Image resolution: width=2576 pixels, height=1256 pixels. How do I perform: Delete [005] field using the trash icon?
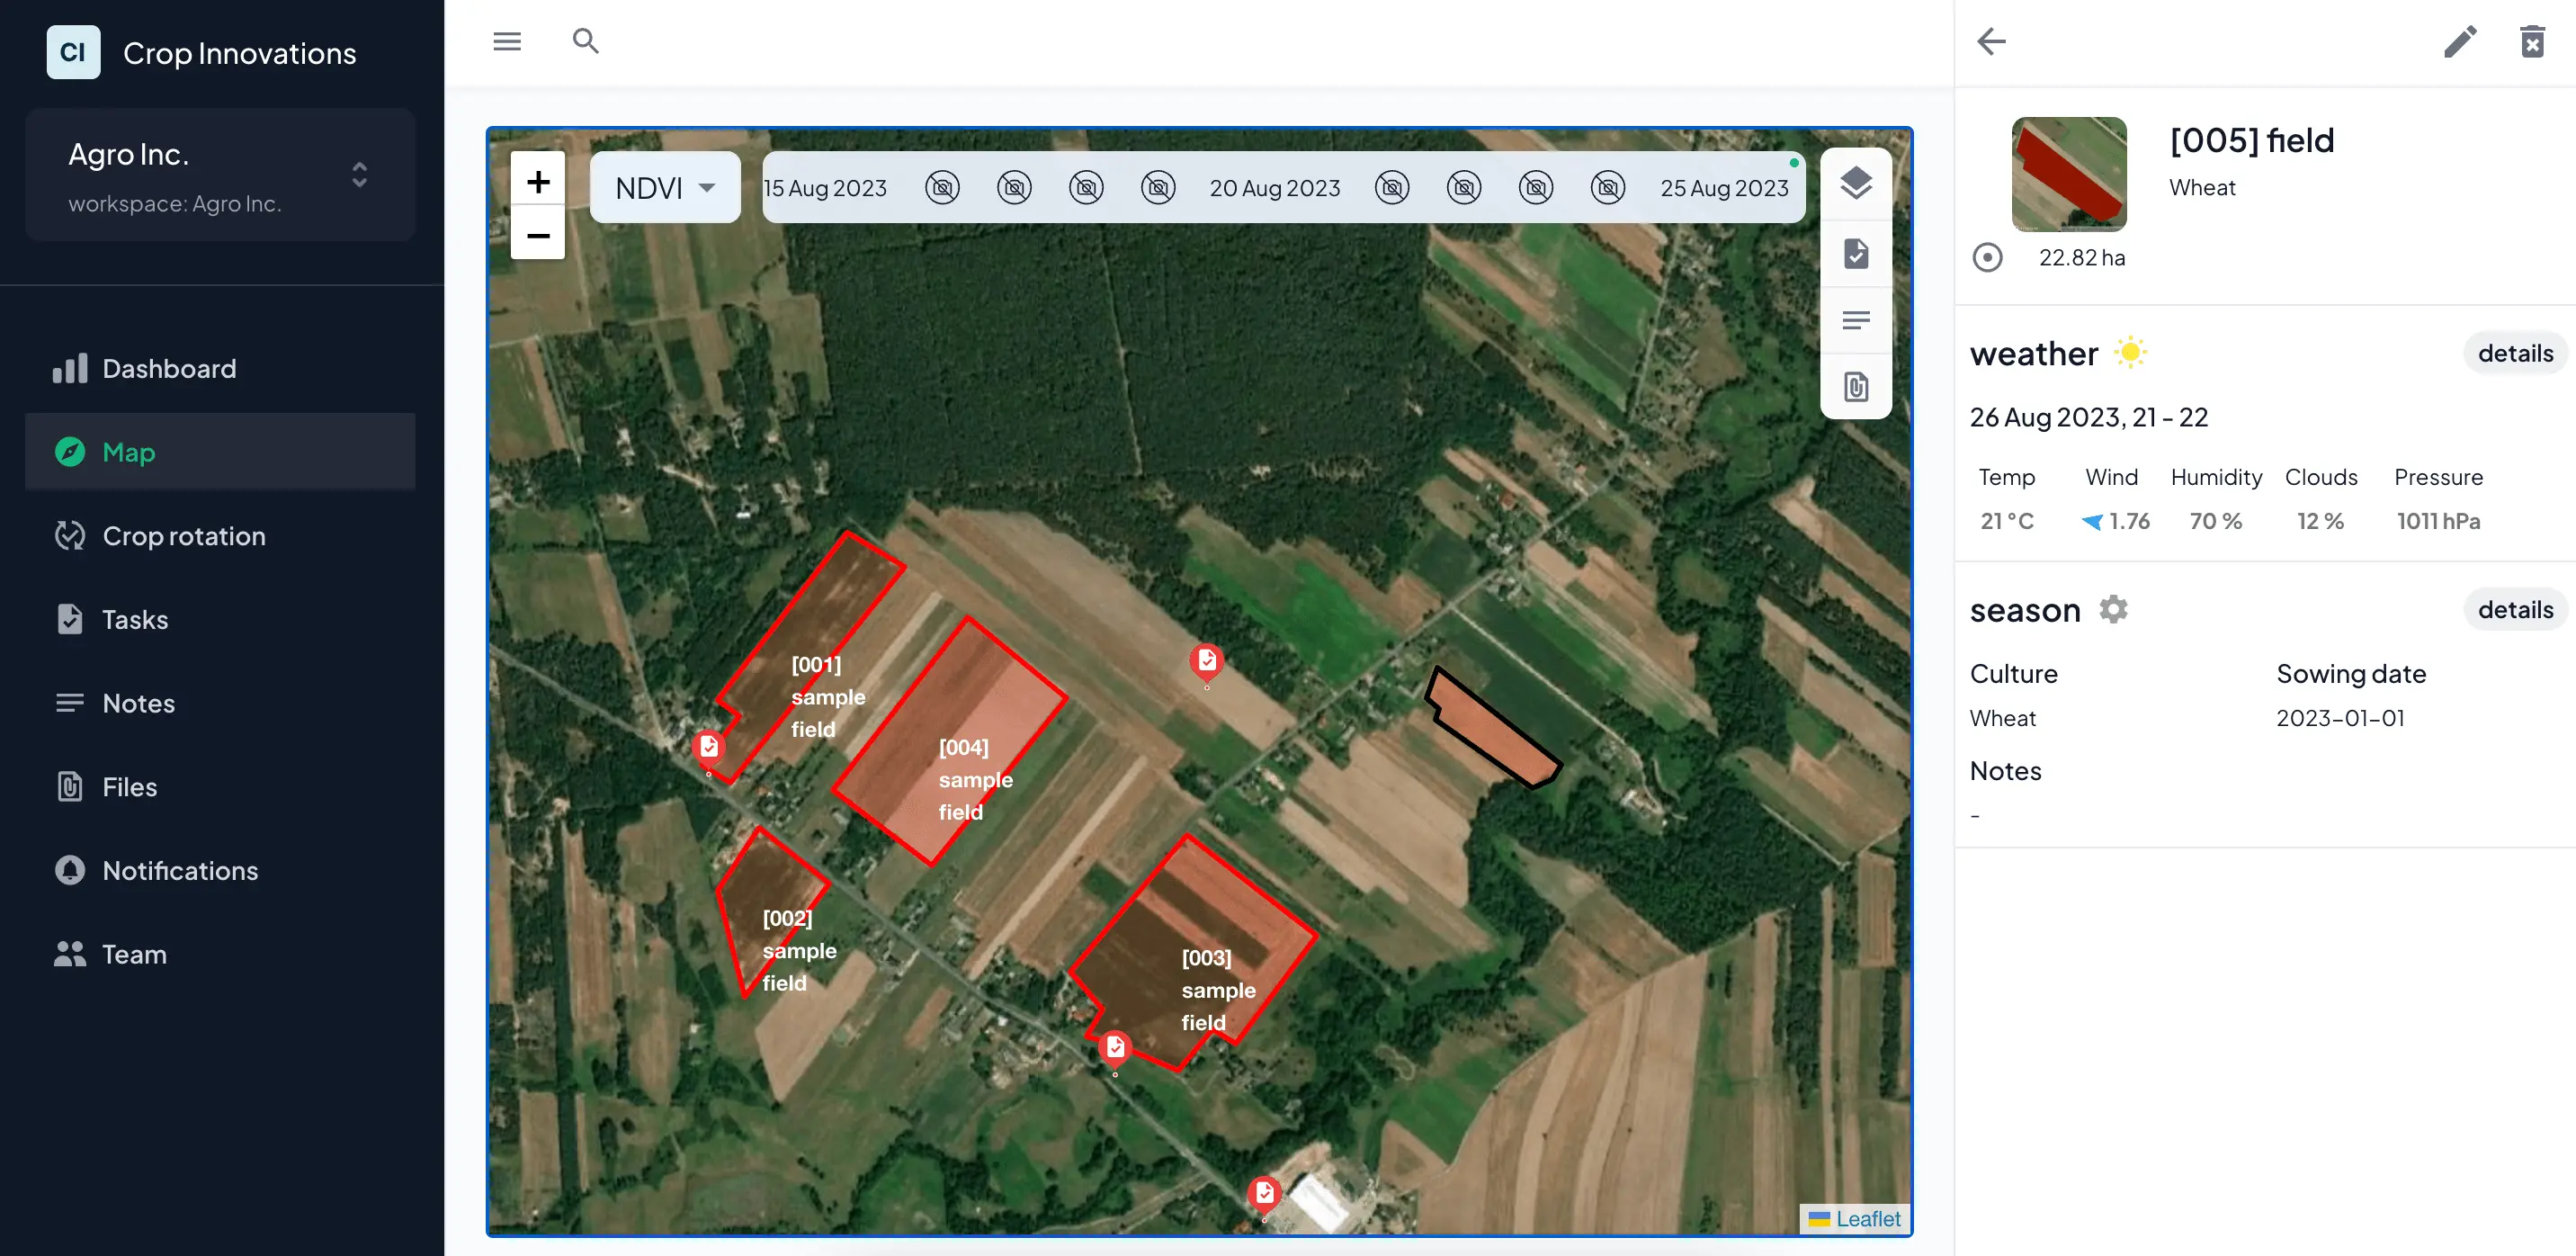tap(2532, 41)
